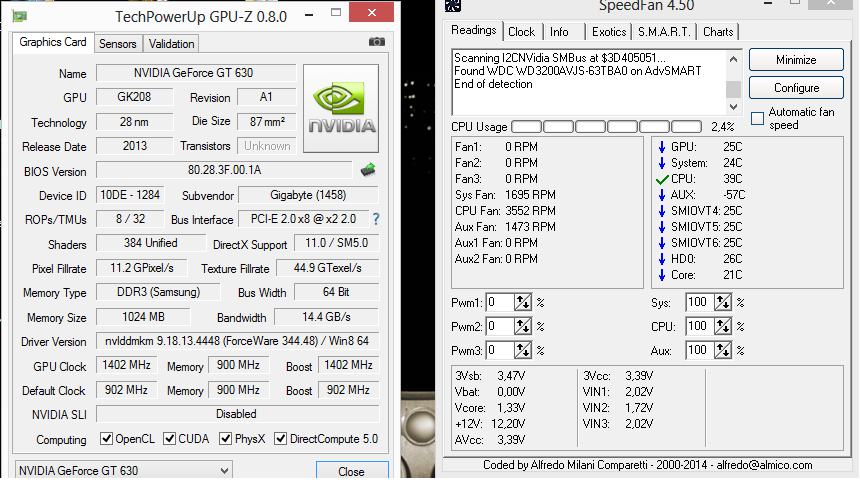Click Sys speed spinner arrows
The image size is (860, 480).
pos(723,302)
